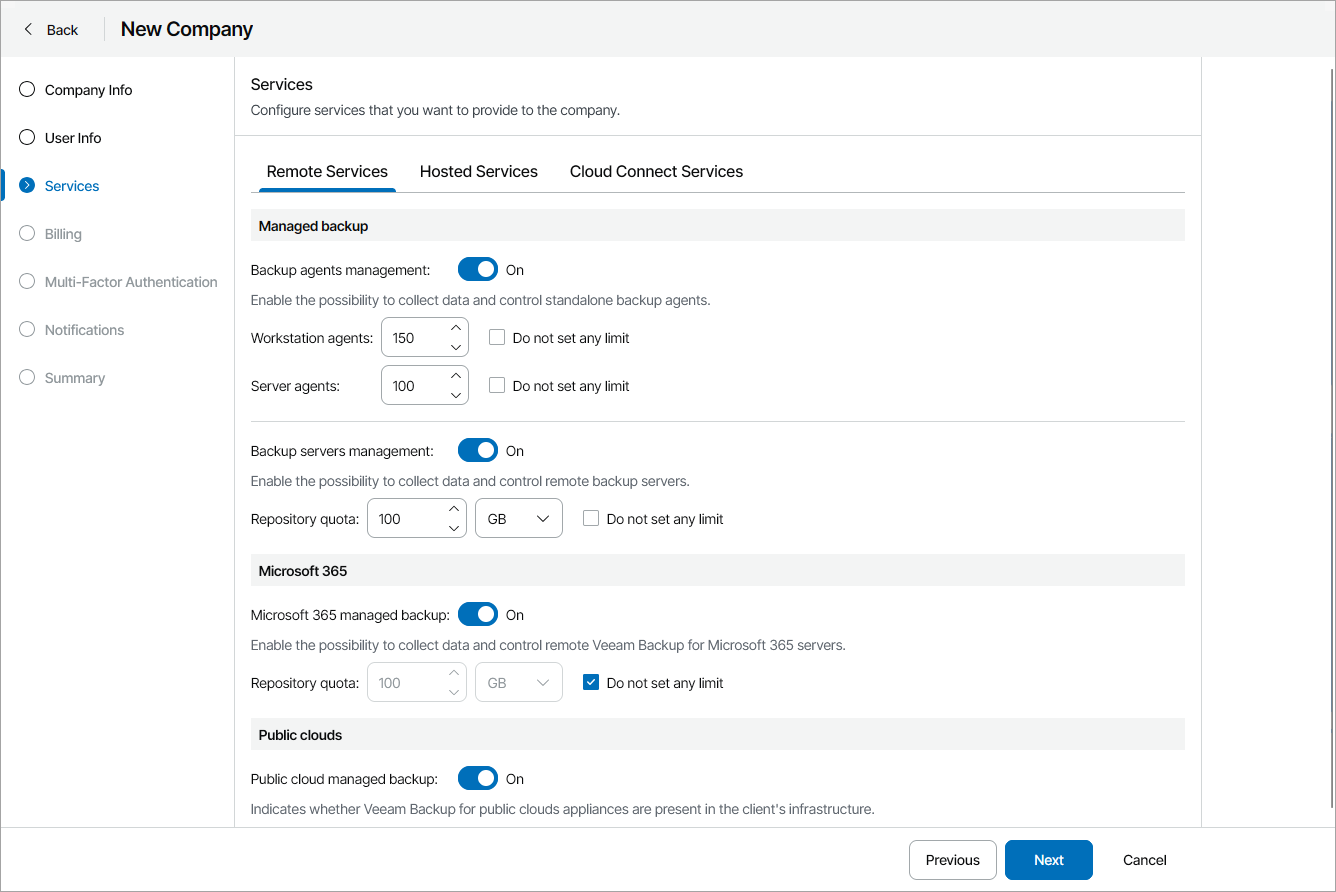Click the Back arrow icon

[x=27, y=29]
